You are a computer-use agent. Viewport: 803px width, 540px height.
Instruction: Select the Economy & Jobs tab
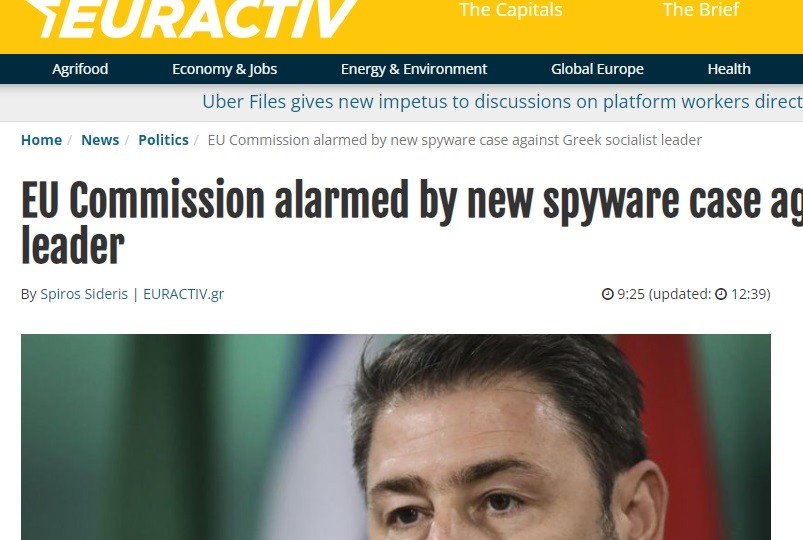pyautogui.click(x=224, y=69)
